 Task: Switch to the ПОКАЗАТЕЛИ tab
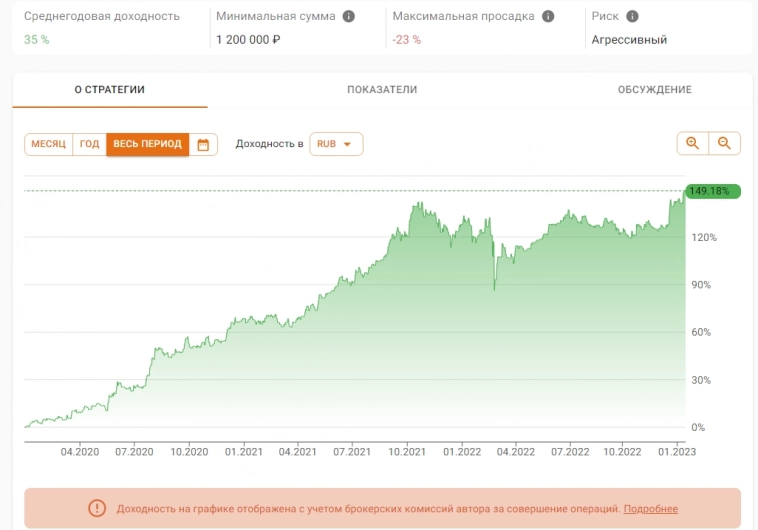tap(382, 90)
